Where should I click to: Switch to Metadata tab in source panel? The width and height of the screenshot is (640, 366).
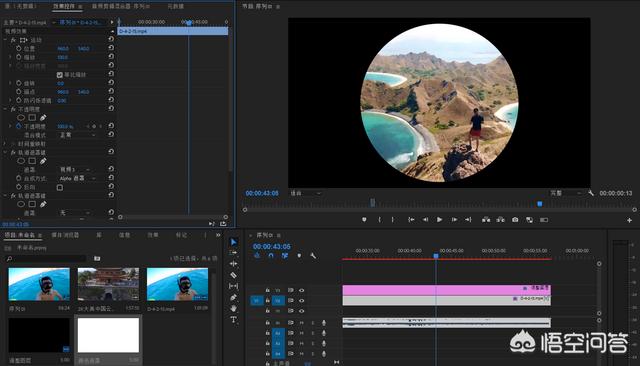click(176, 6)
